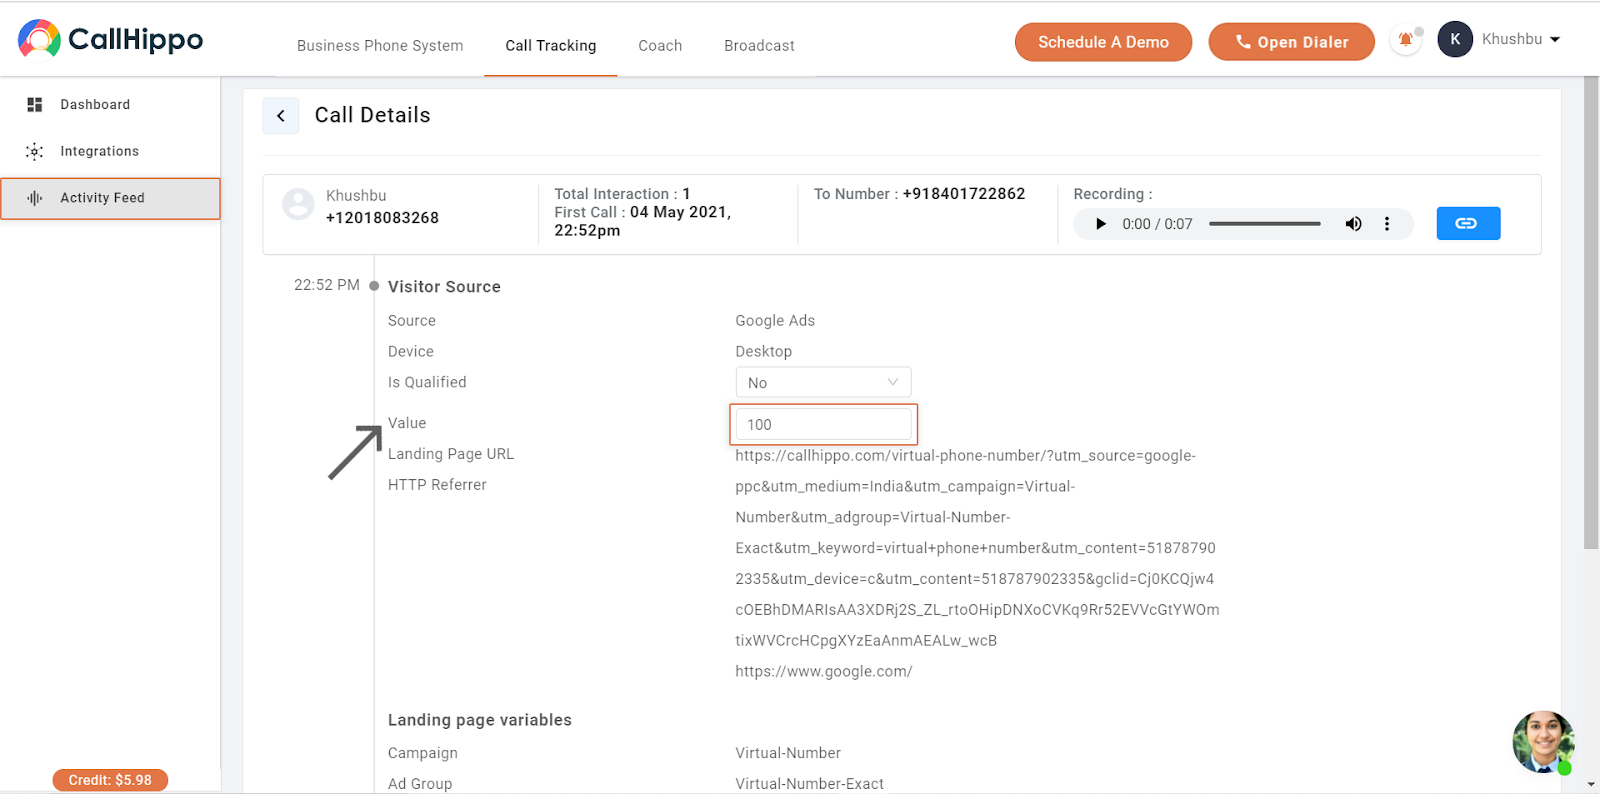The image size is (1600, 794).
Task: Seek on the recording progress bar
Action: point(1265,224)
